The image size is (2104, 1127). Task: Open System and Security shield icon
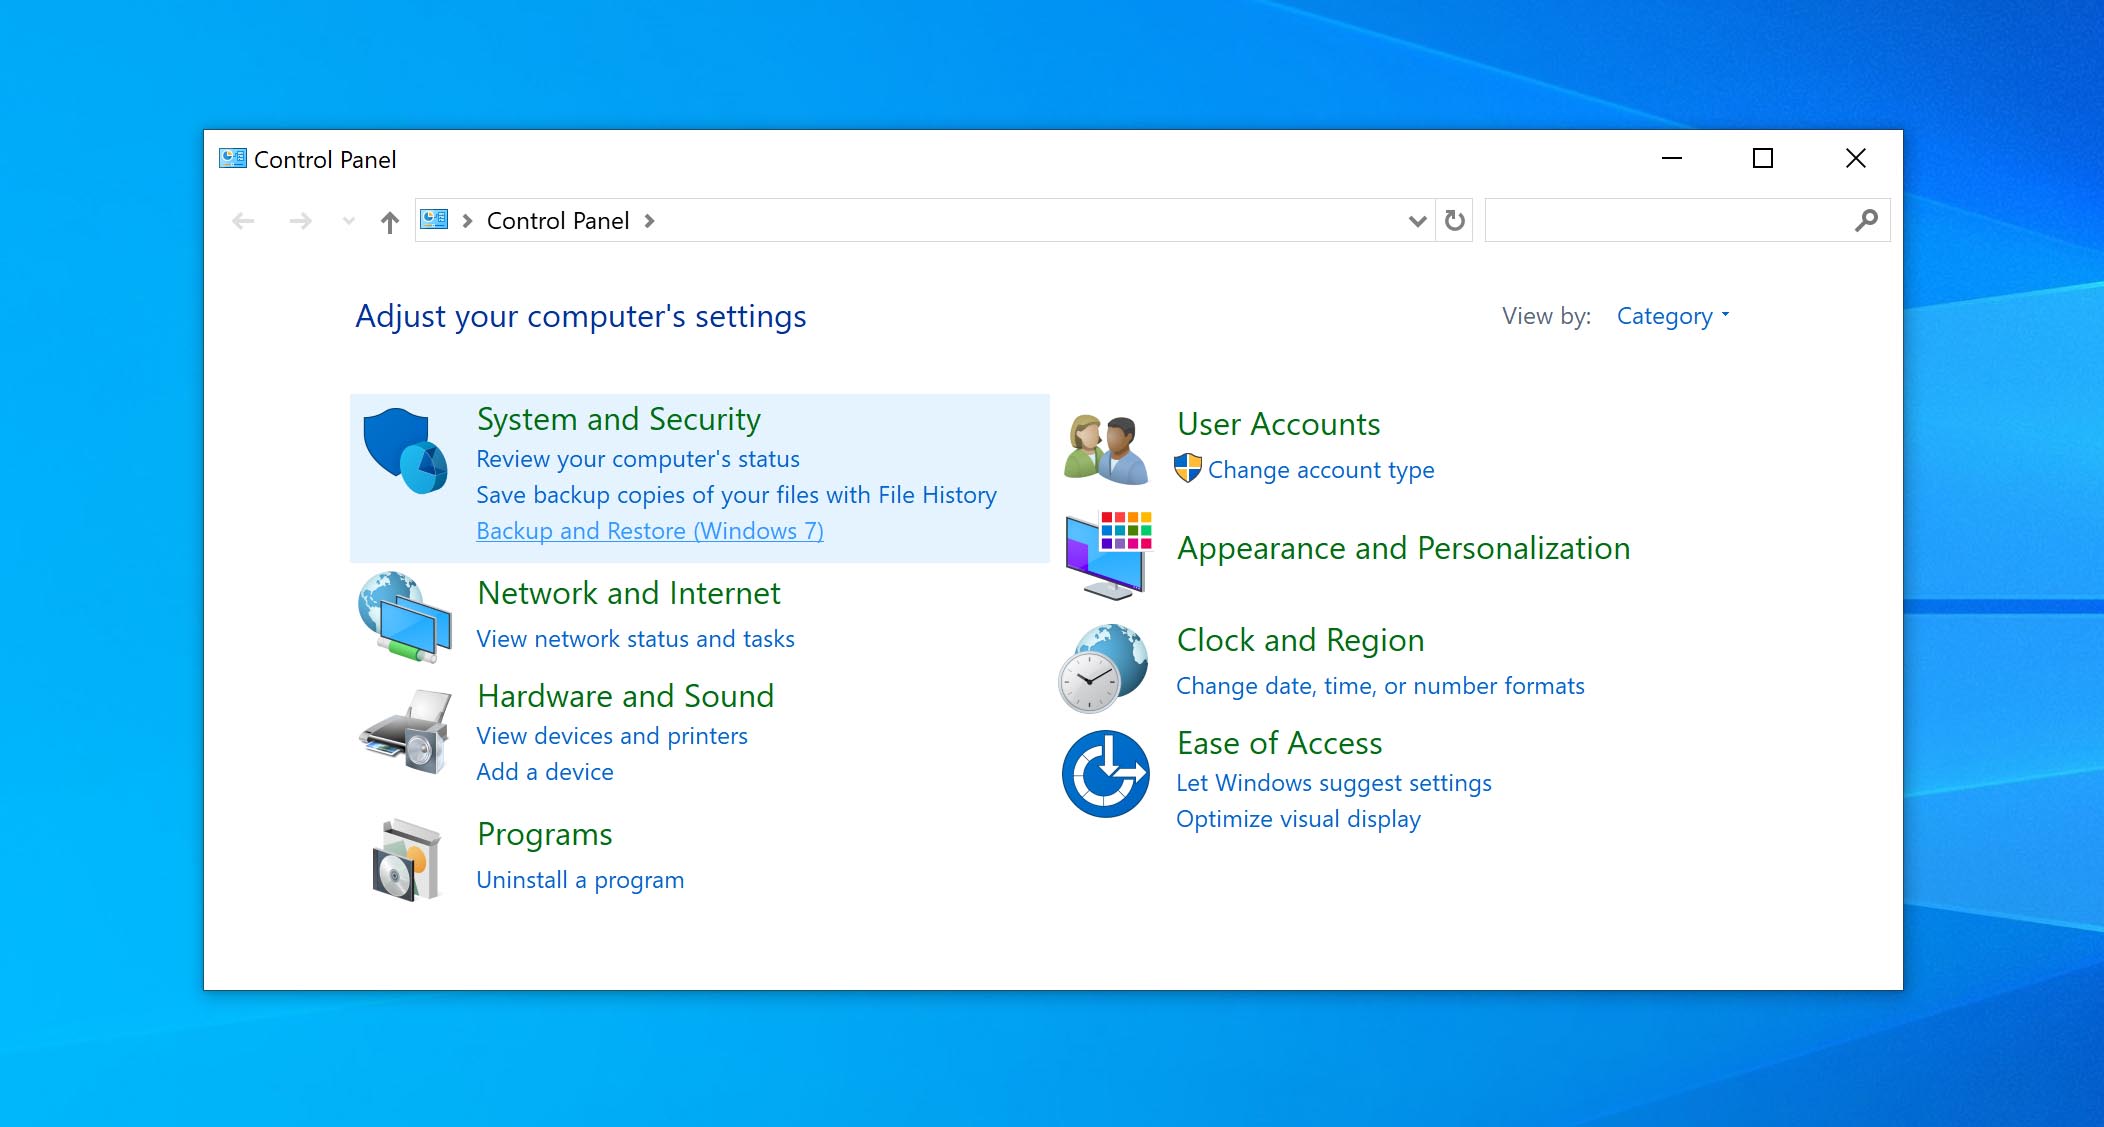click(405, 451)
